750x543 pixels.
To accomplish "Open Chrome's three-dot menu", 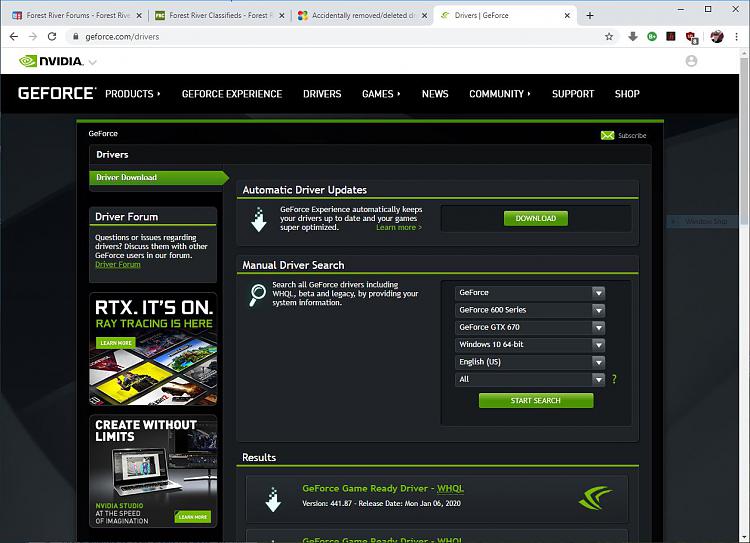I will tap(736, 36).
